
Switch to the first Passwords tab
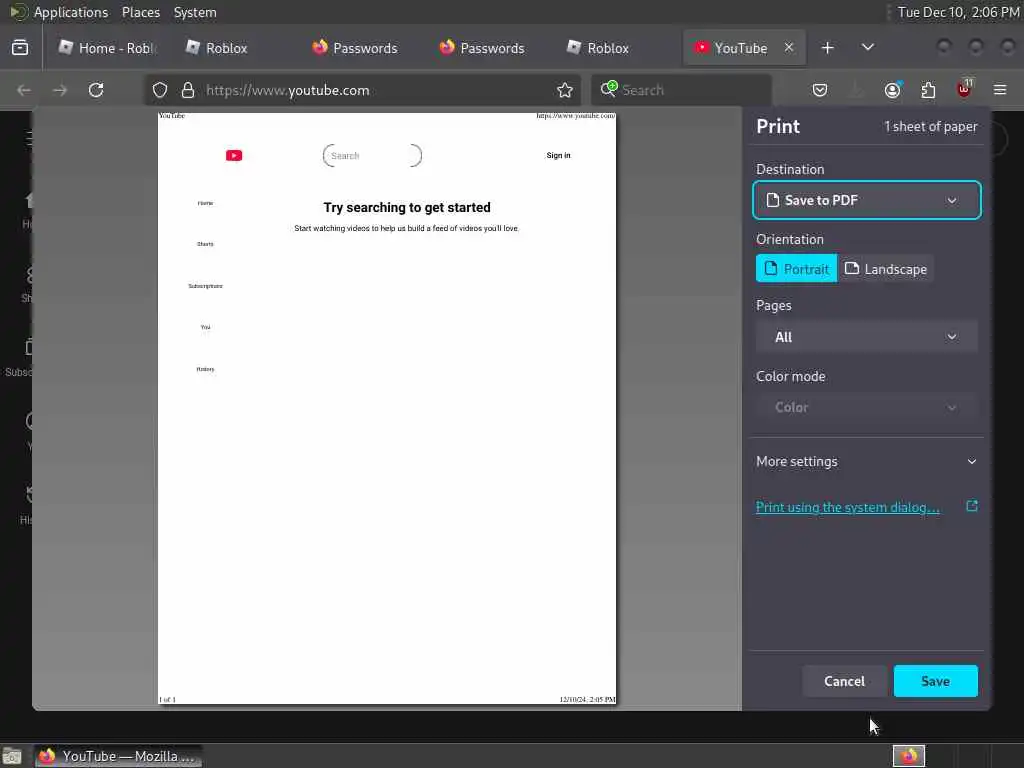[355, 48]
